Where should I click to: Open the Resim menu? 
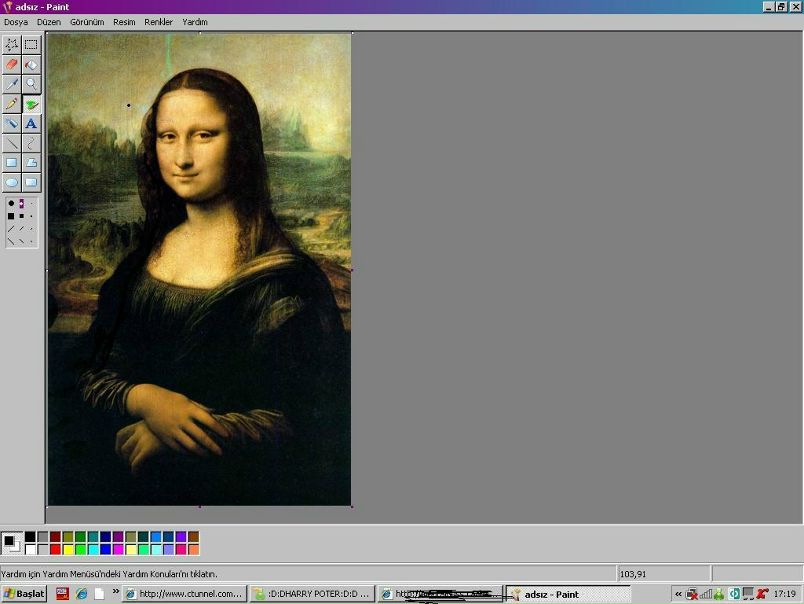point(124,22)
